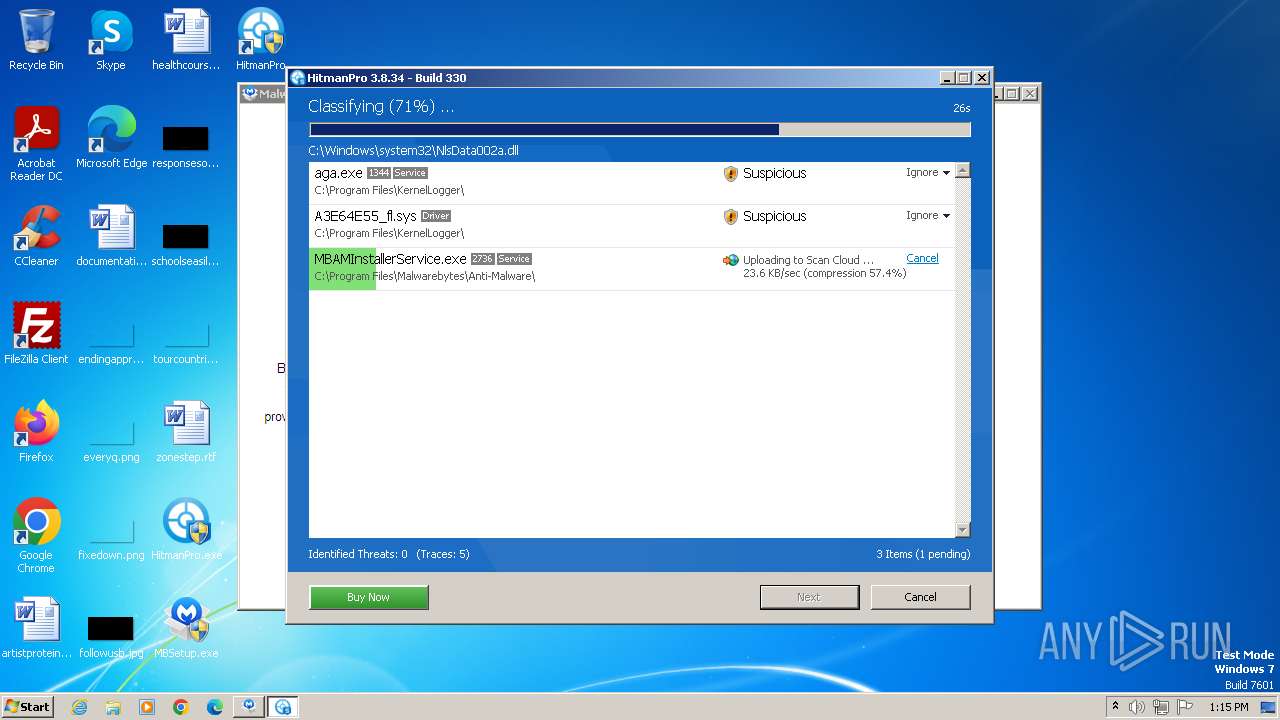
Task: Select the endingappr file icon
Action: click(111, 342)
